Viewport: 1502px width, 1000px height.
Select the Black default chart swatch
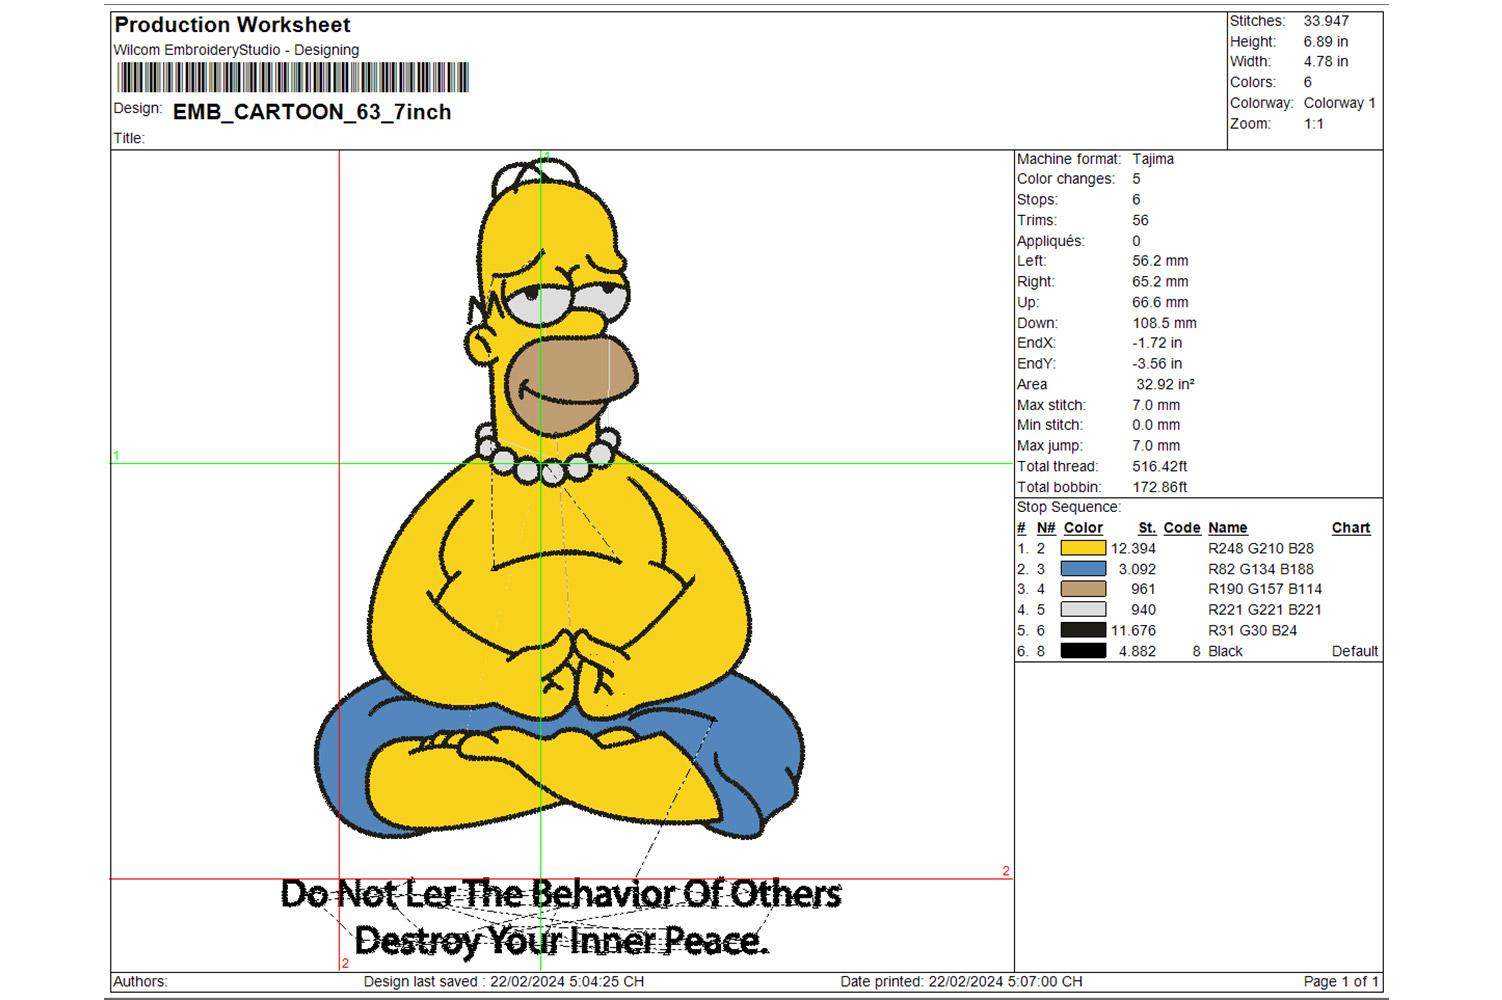point(1082,651)
